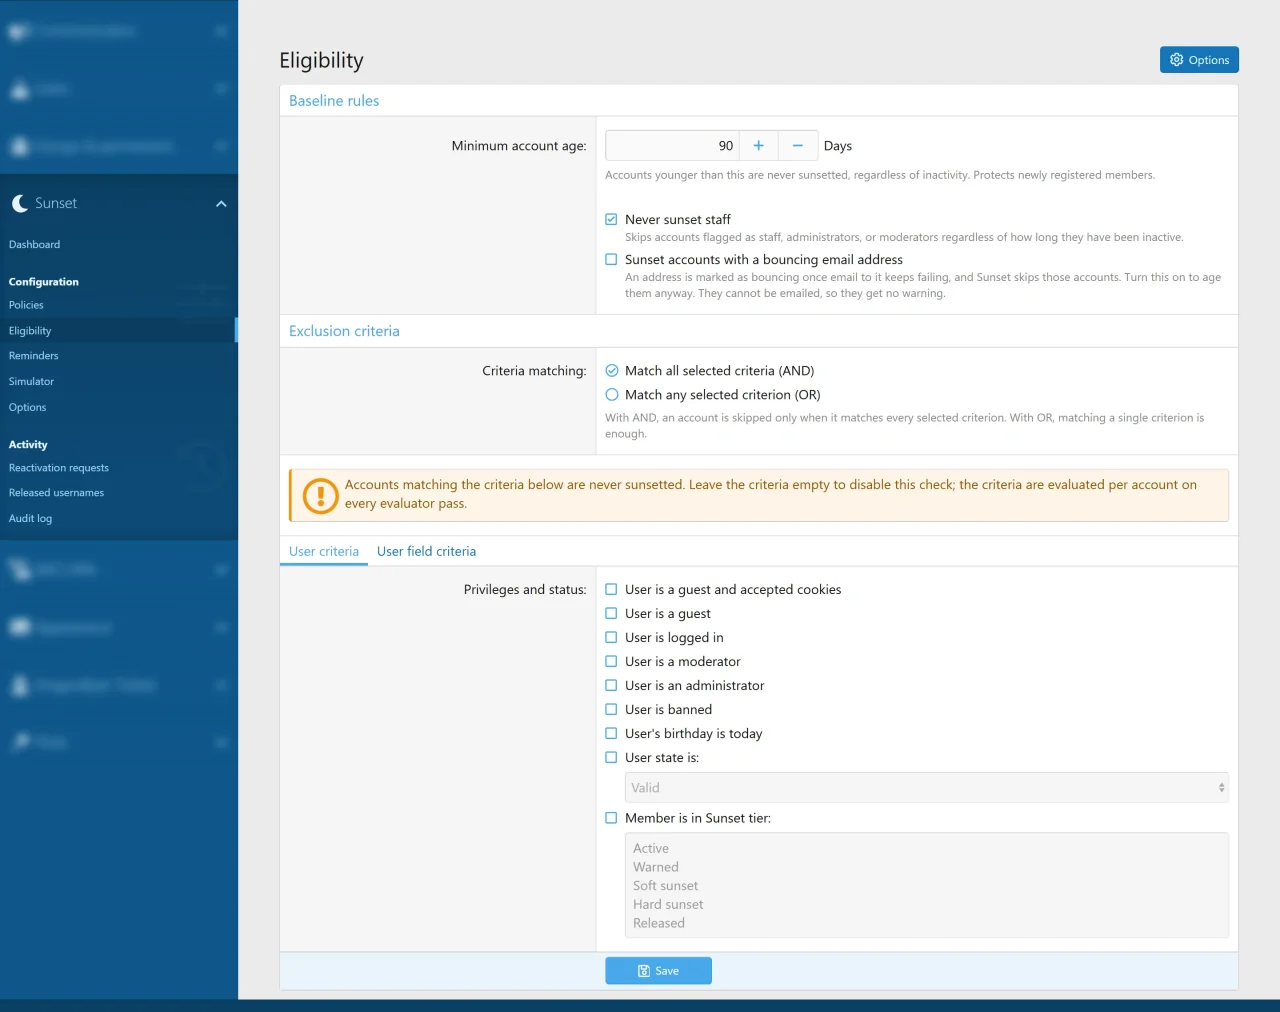This screenshot has width=1280, height=1012.
Task: Decrease minimum account age with minus button
Action: tap(798, 146)
